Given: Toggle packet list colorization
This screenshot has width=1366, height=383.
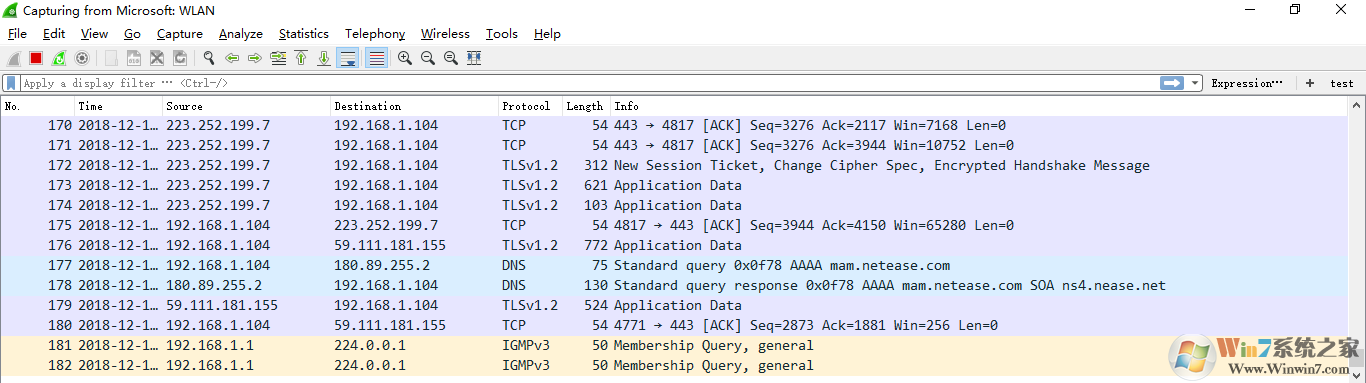Looking at the screenshot, I should tap(376, 58).
